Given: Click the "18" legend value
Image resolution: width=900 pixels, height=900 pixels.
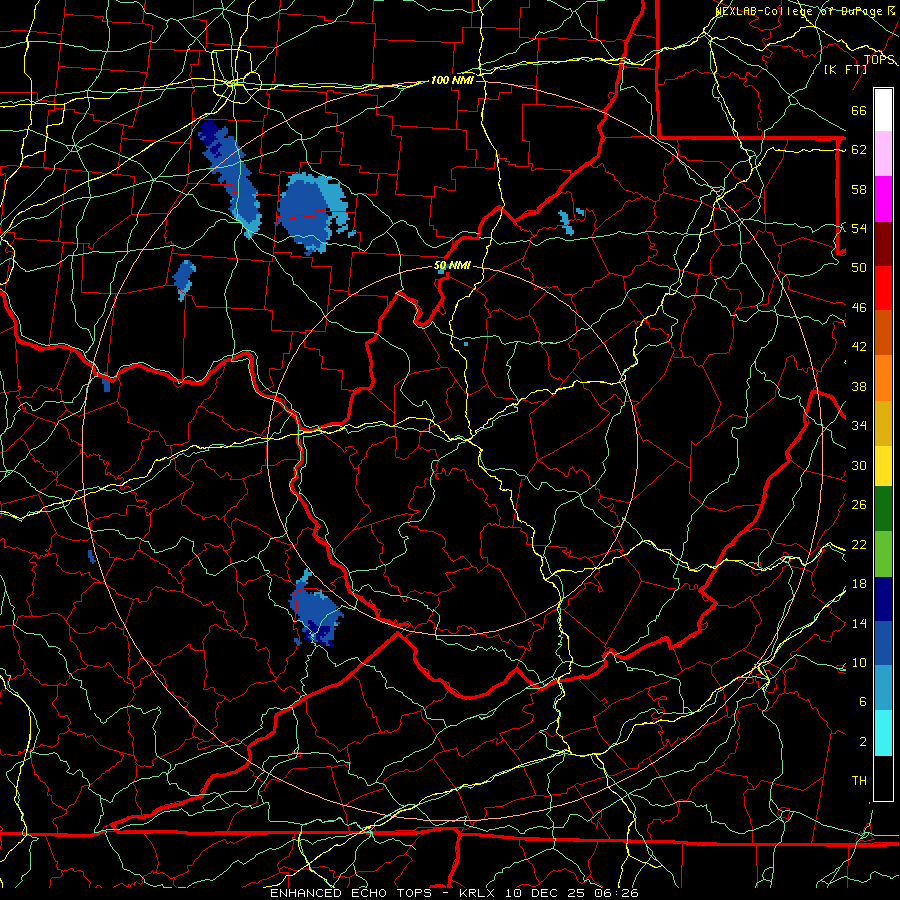Looking at the screenshot, I should pos(859,584).
